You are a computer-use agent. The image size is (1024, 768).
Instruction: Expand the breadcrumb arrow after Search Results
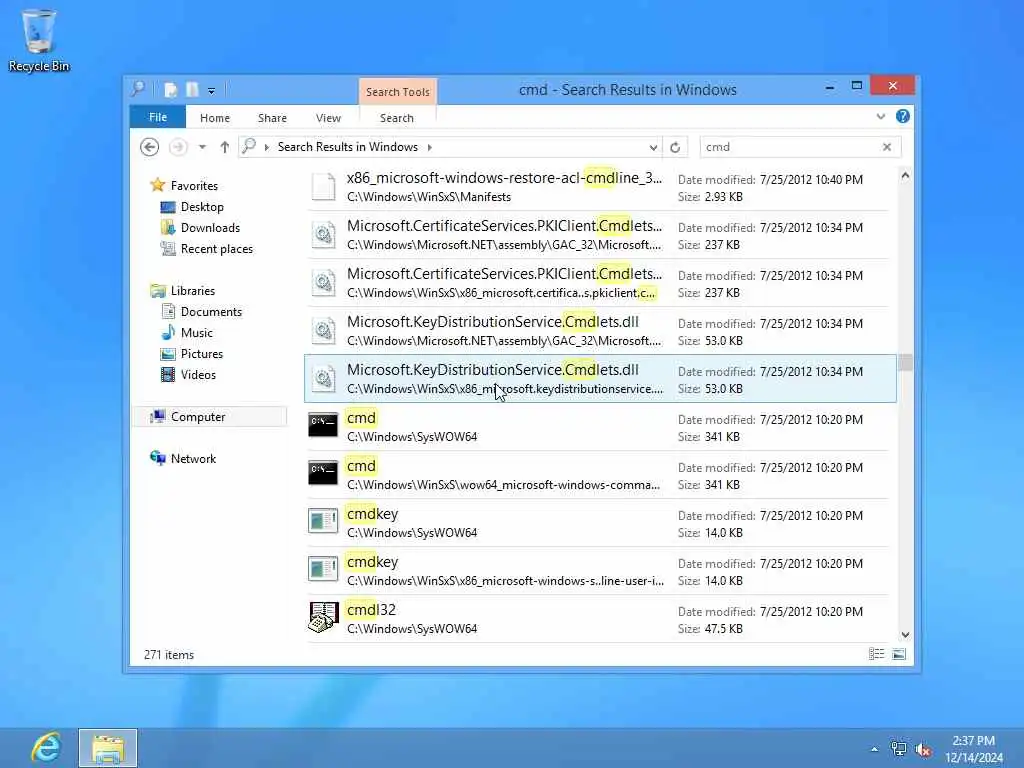point(430,148)
